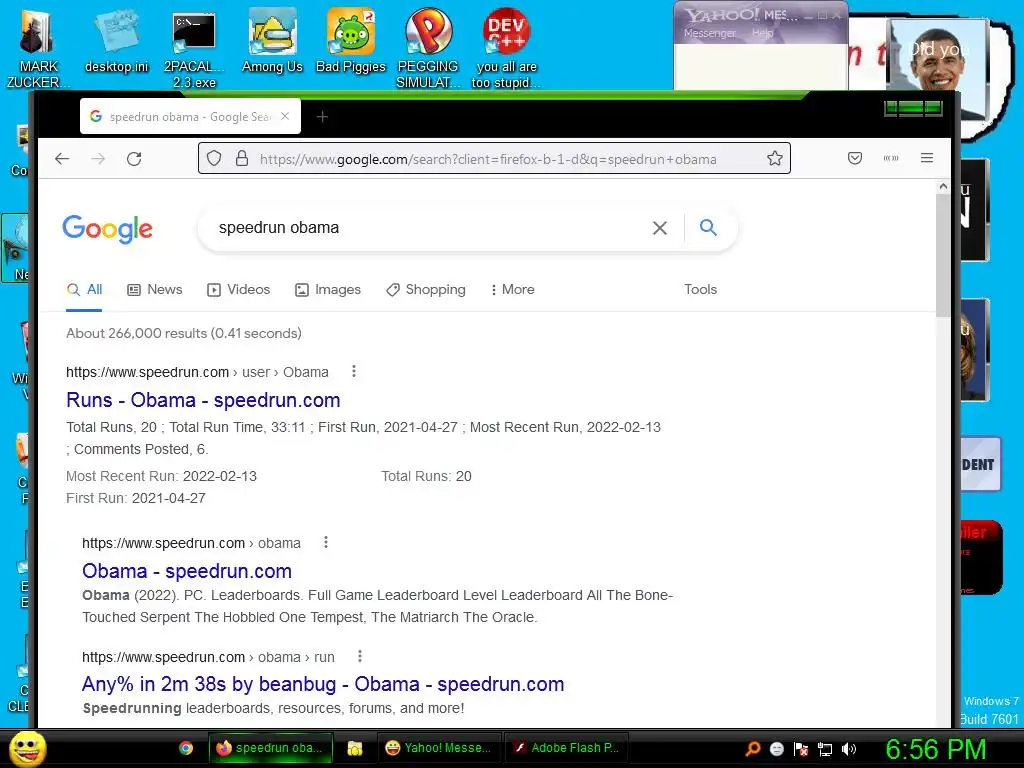This screenshot has height=768, width=1024.
Task: Select the MARK ZUCKER desktop icon
Action: coord(38,50)
